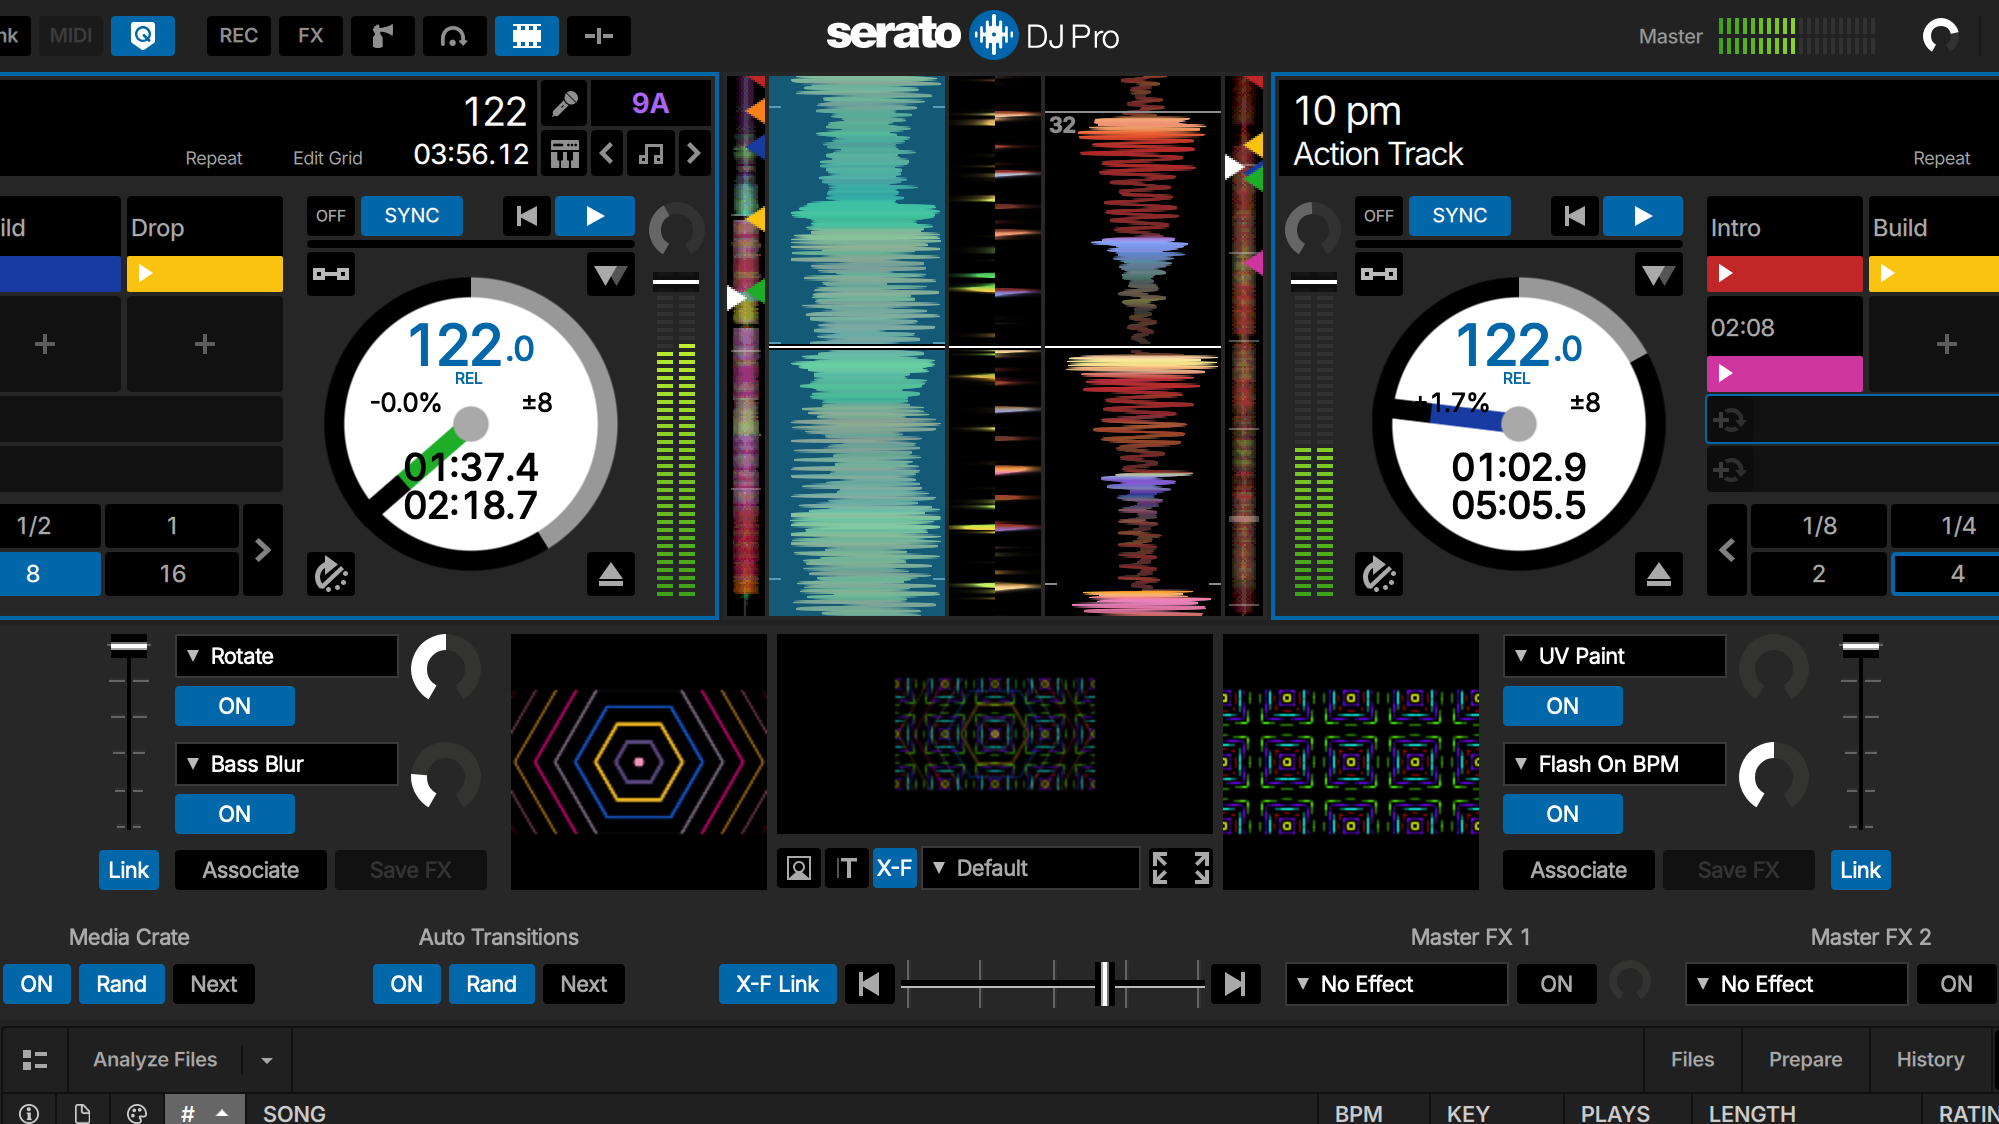Screen dimensions: 1999x1124
Task: Open the Rotate effect dropdown
Action: [287, 656]
